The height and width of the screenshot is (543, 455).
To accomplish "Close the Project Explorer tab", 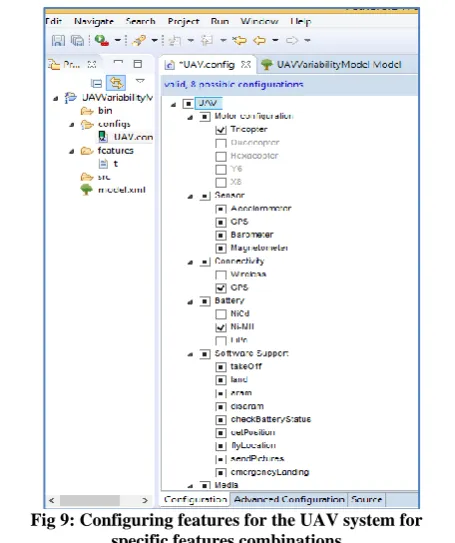I will tap(92, 64).
